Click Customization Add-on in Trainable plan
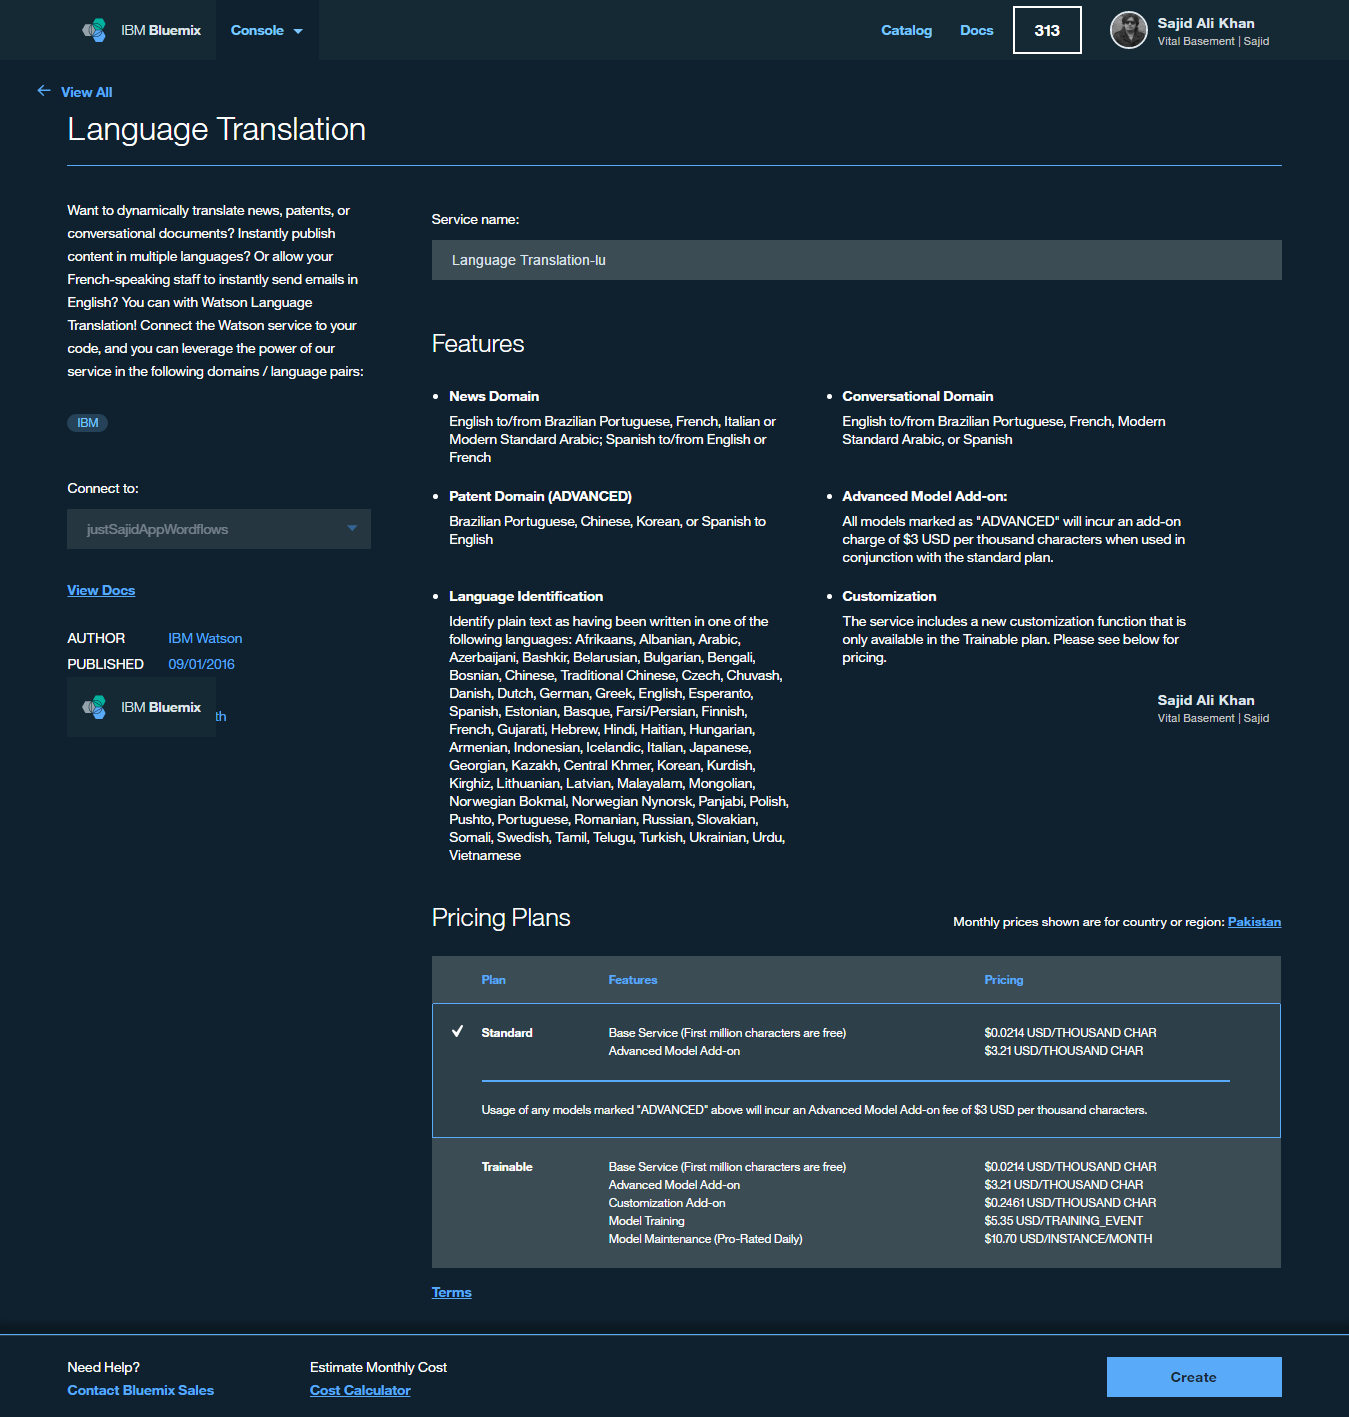1349x1417 pixels. click(x=667, y=1203)
